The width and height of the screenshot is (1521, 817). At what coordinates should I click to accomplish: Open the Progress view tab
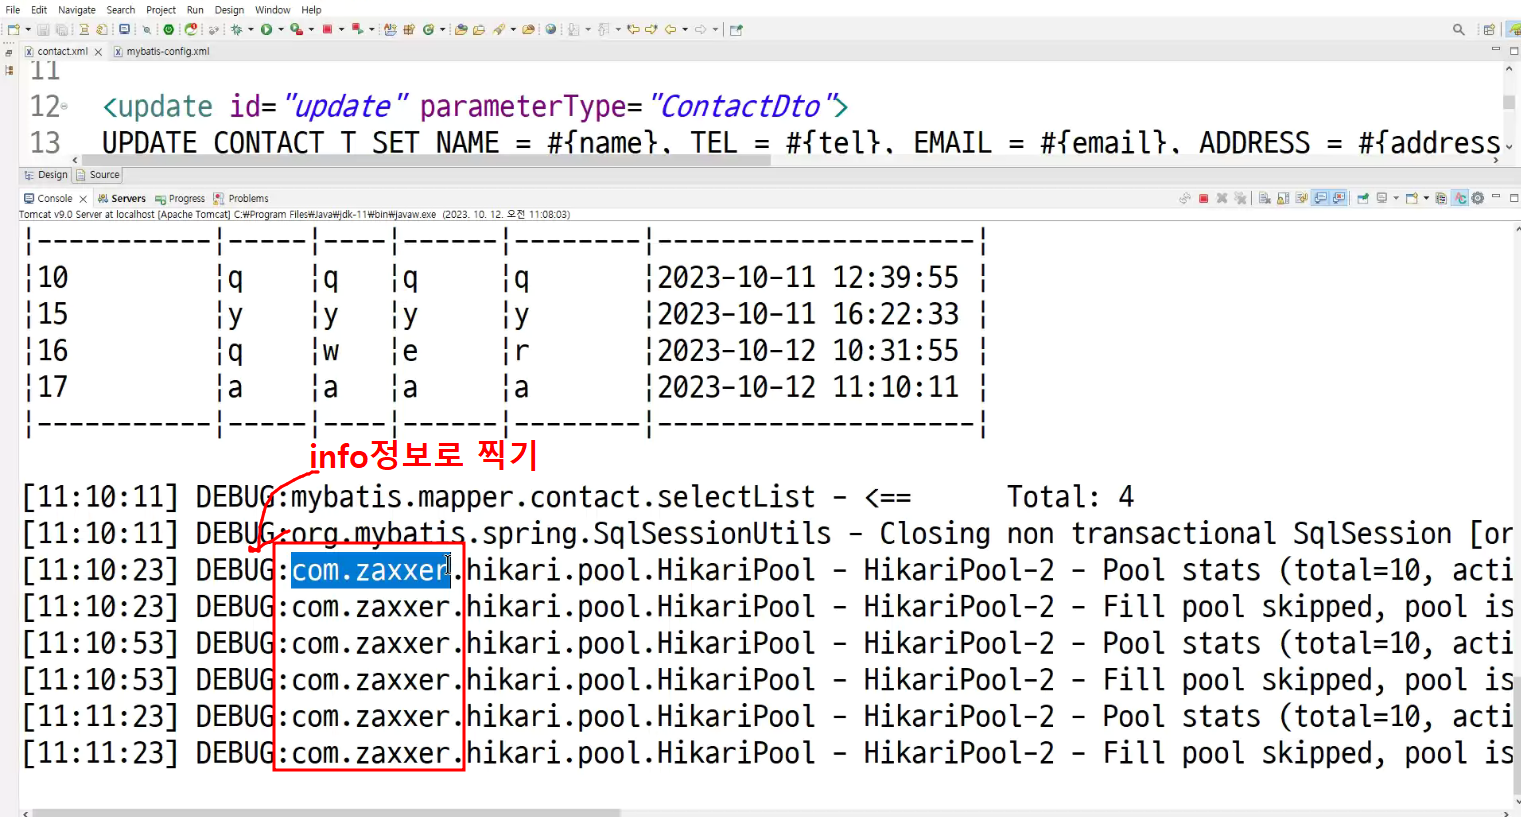180,198
